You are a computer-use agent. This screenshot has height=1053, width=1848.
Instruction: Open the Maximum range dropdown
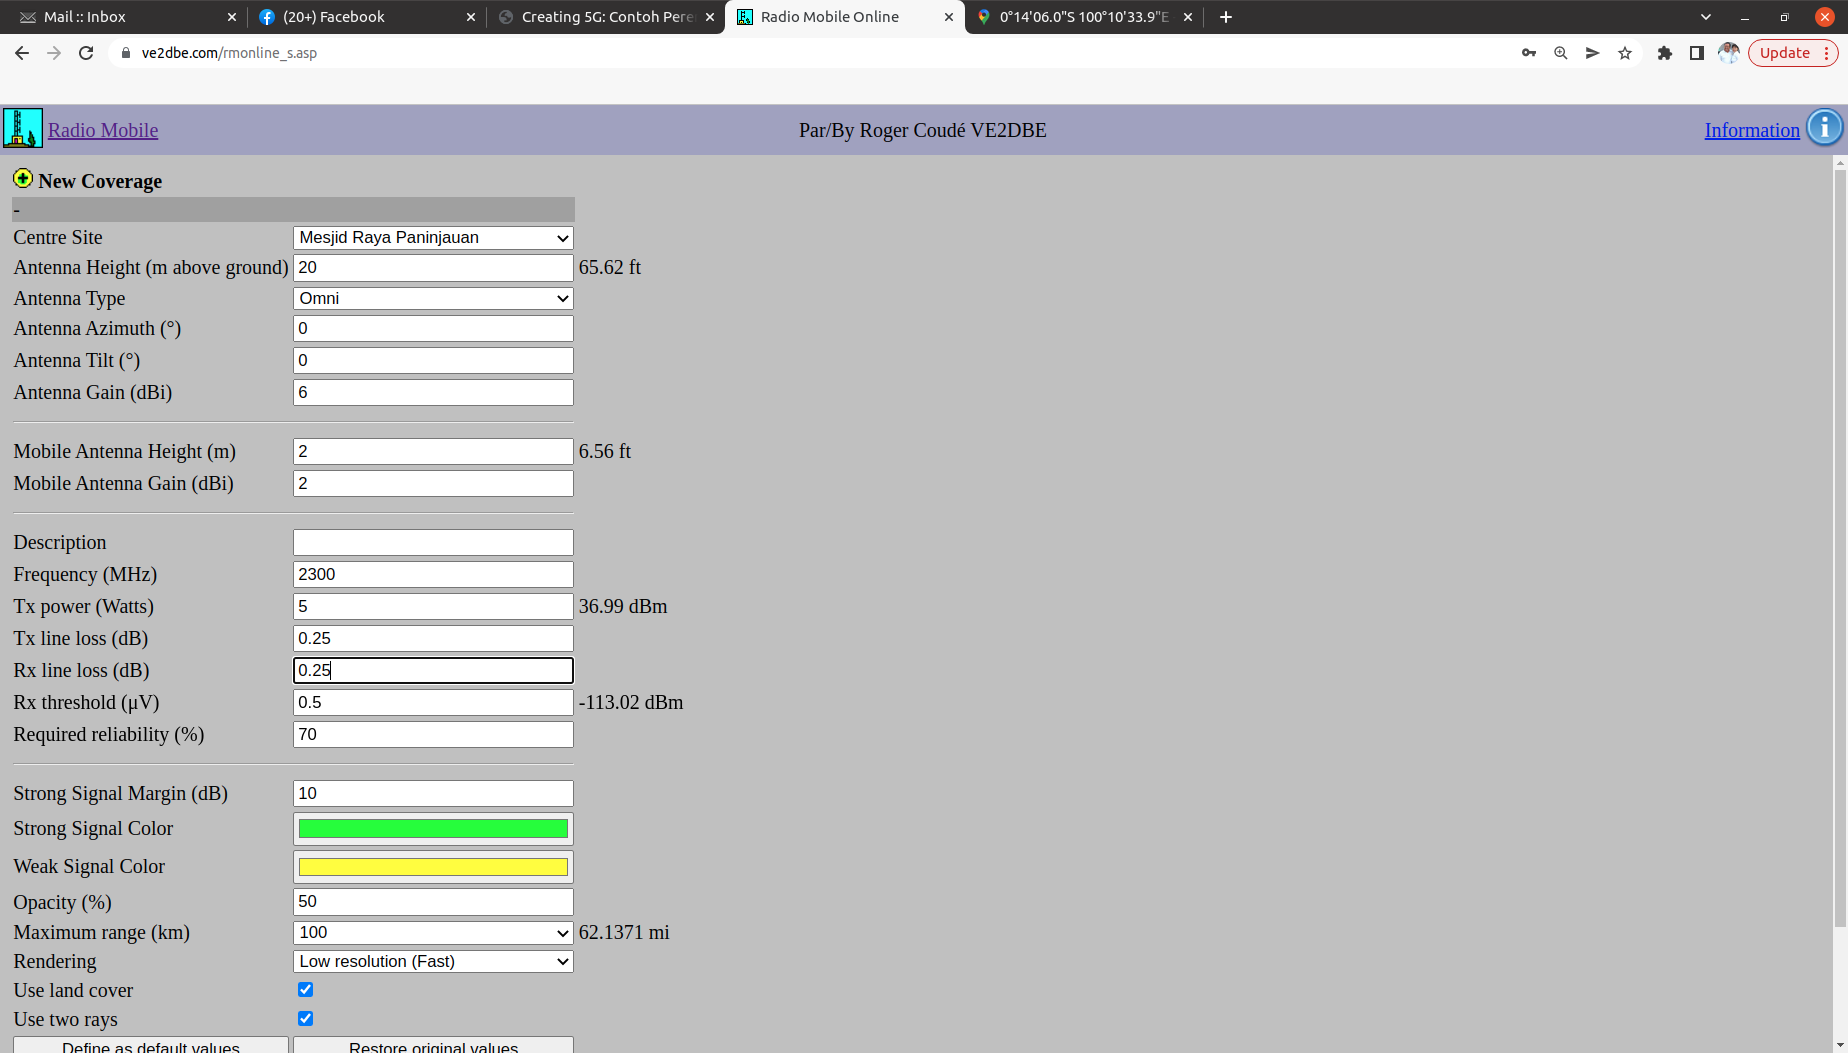433,932
